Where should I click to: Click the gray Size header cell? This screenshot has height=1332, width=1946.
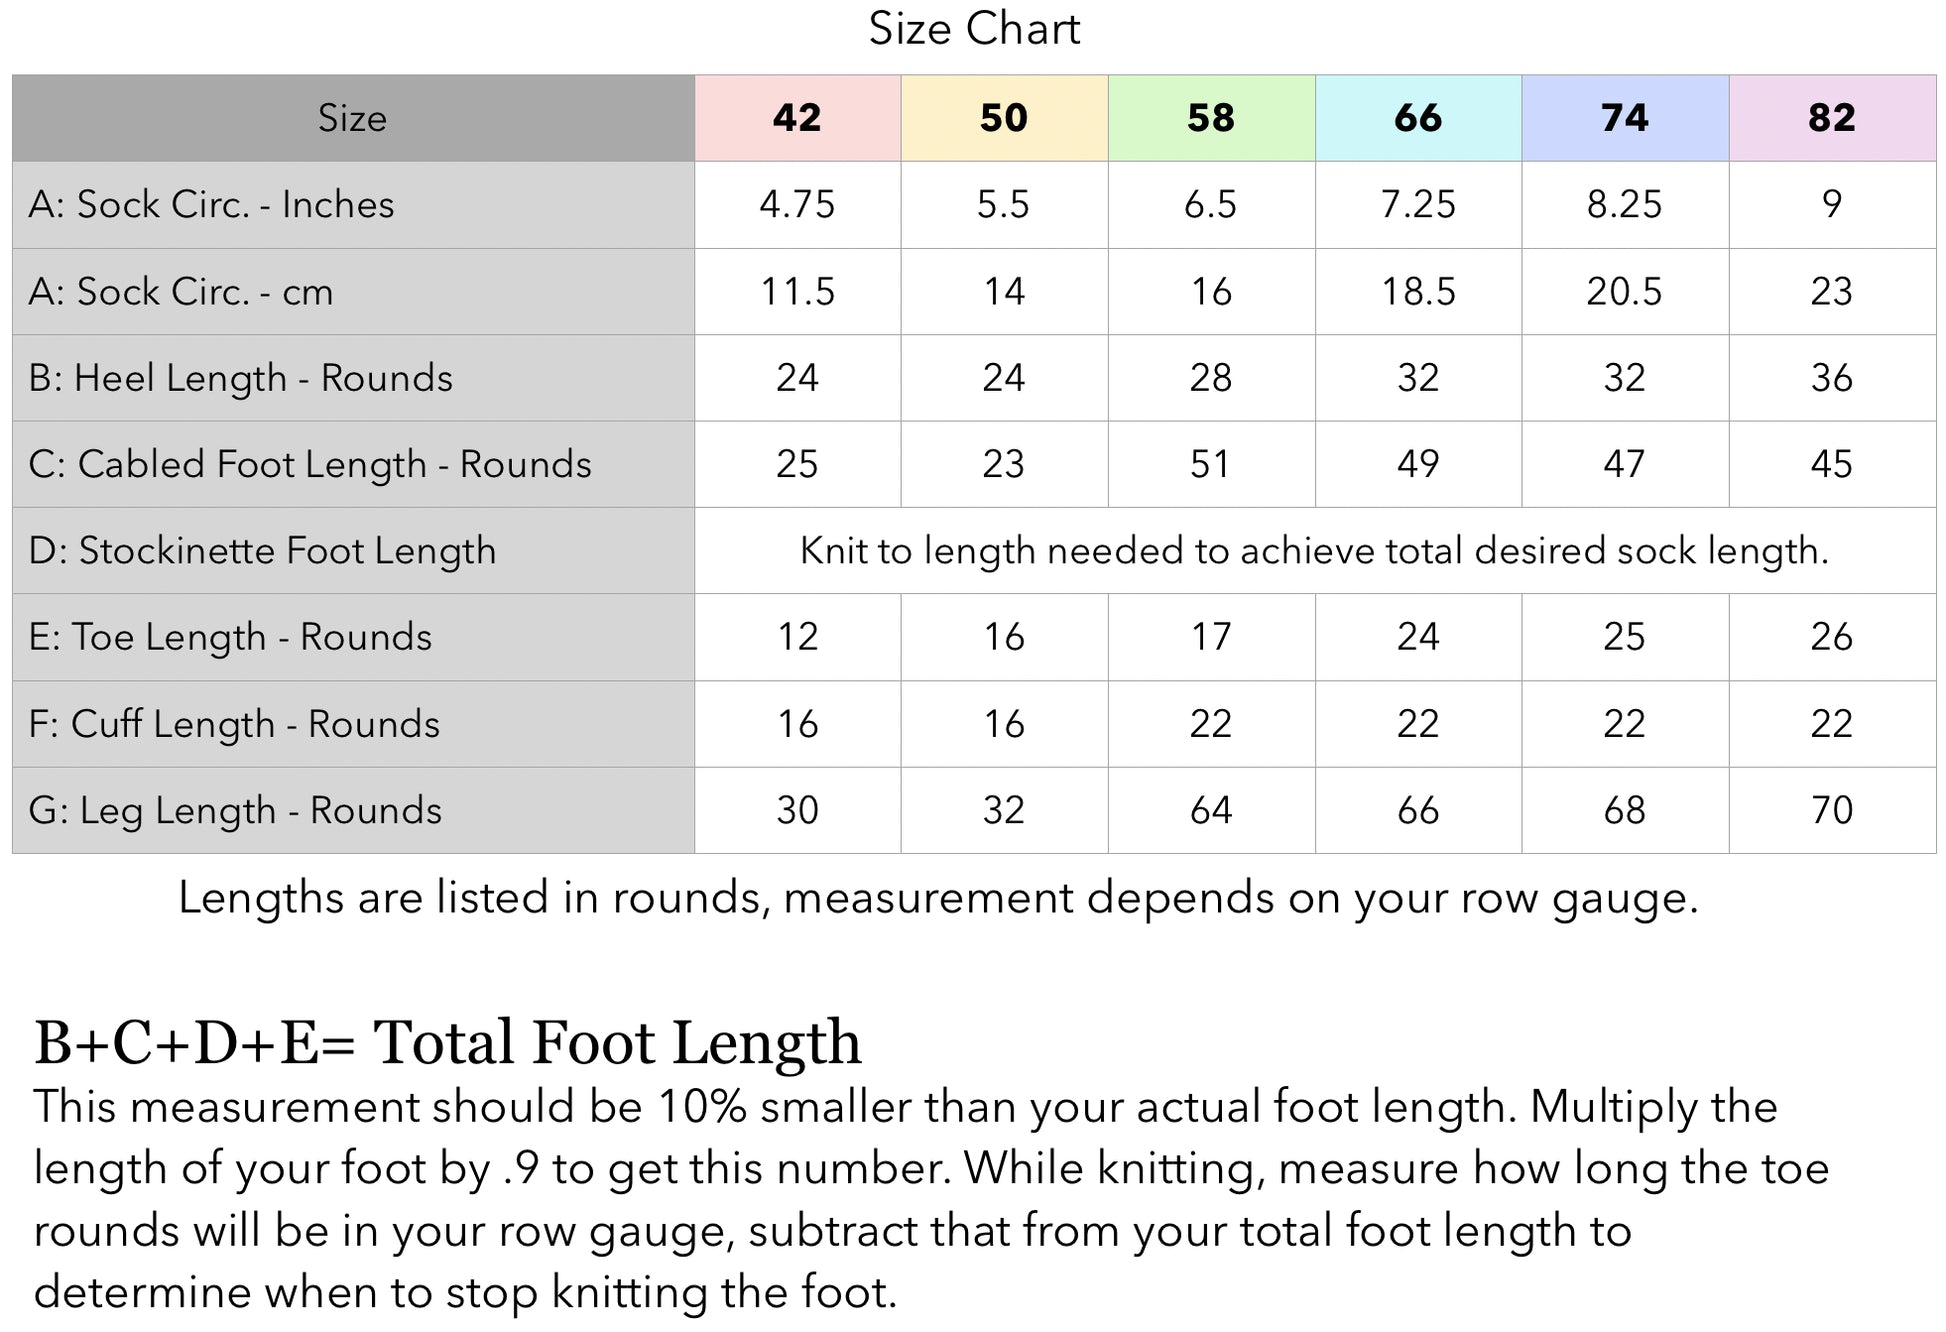pyautogui.click(x=352, y=118)
